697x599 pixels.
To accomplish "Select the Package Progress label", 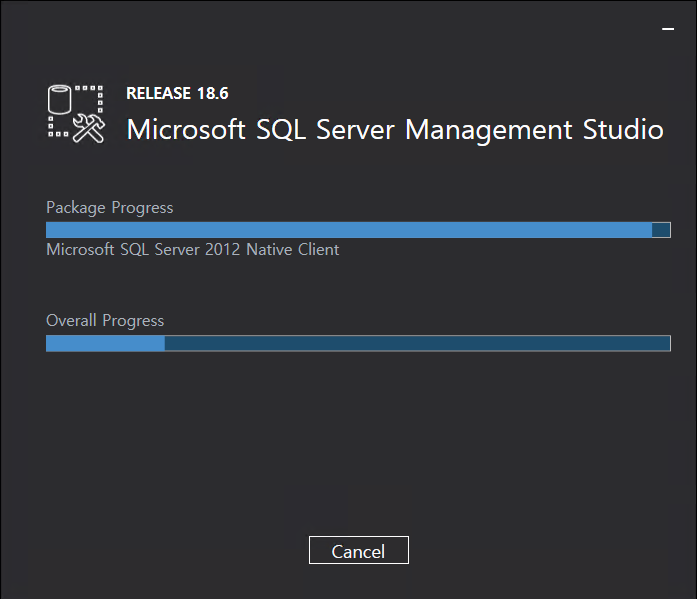I will (110, 208).
